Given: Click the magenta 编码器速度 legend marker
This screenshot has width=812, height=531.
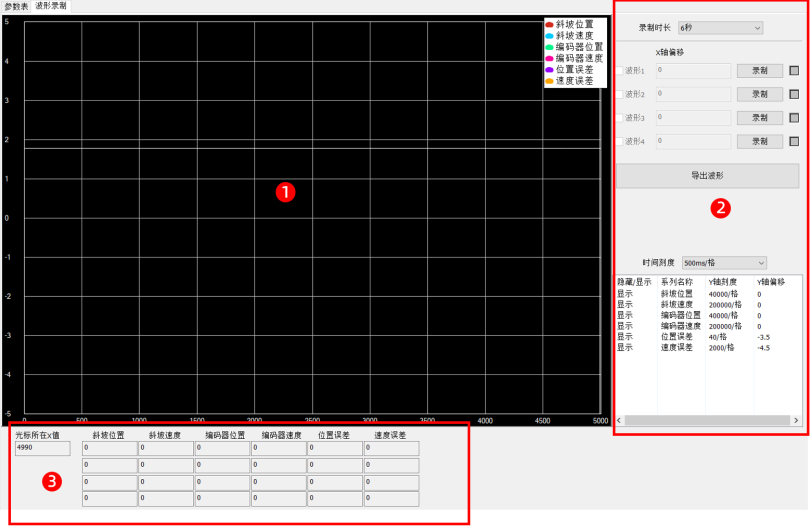Looking at the screenshot, I should pos(549,59).
